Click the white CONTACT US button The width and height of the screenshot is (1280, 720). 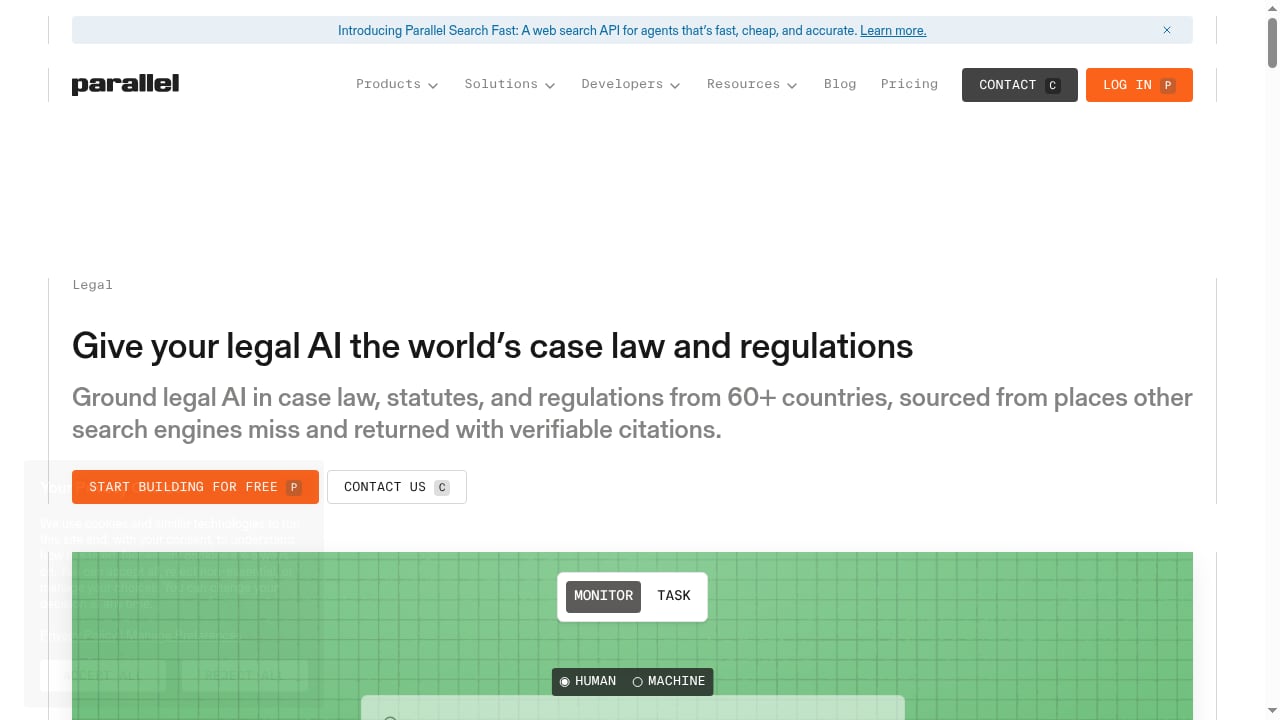397,487
